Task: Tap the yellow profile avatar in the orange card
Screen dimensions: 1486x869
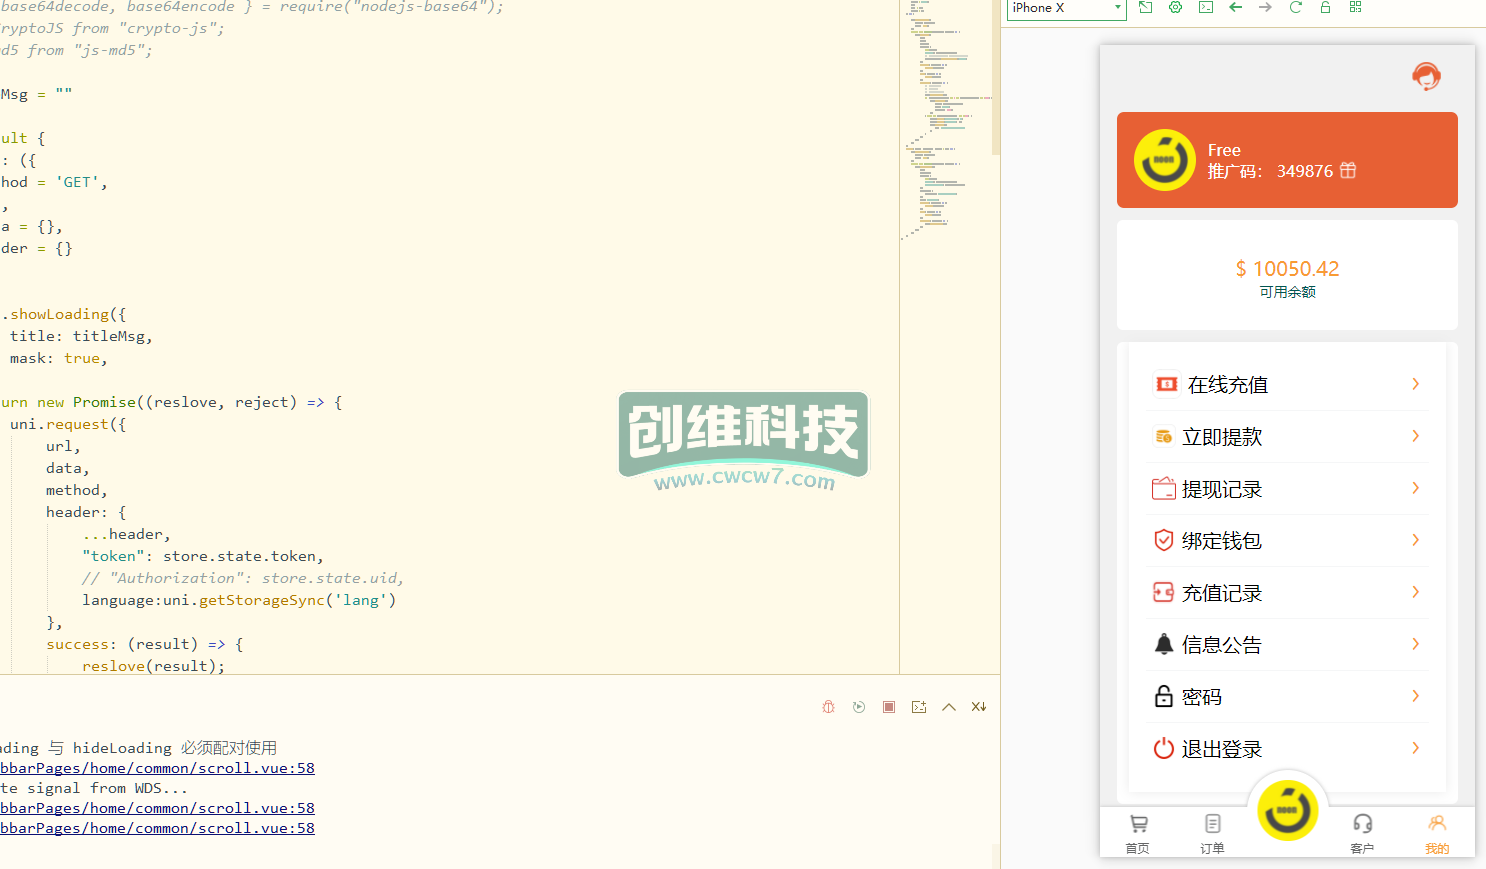Action: pyautogui.click(x=1165, y=160)
